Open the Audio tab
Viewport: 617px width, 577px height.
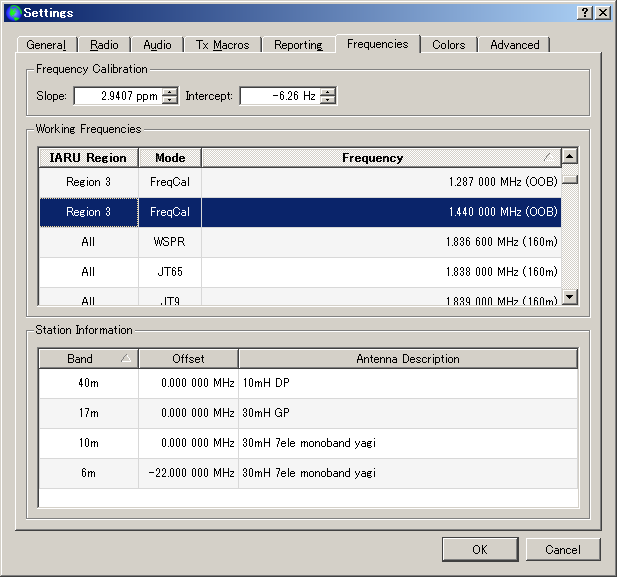tap(157, 45)
